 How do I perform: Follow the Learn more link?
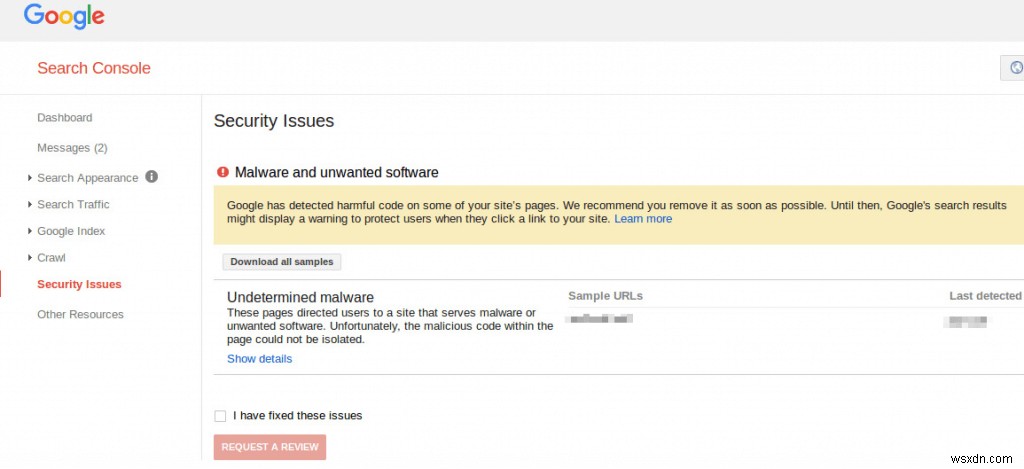click(643, 219)
